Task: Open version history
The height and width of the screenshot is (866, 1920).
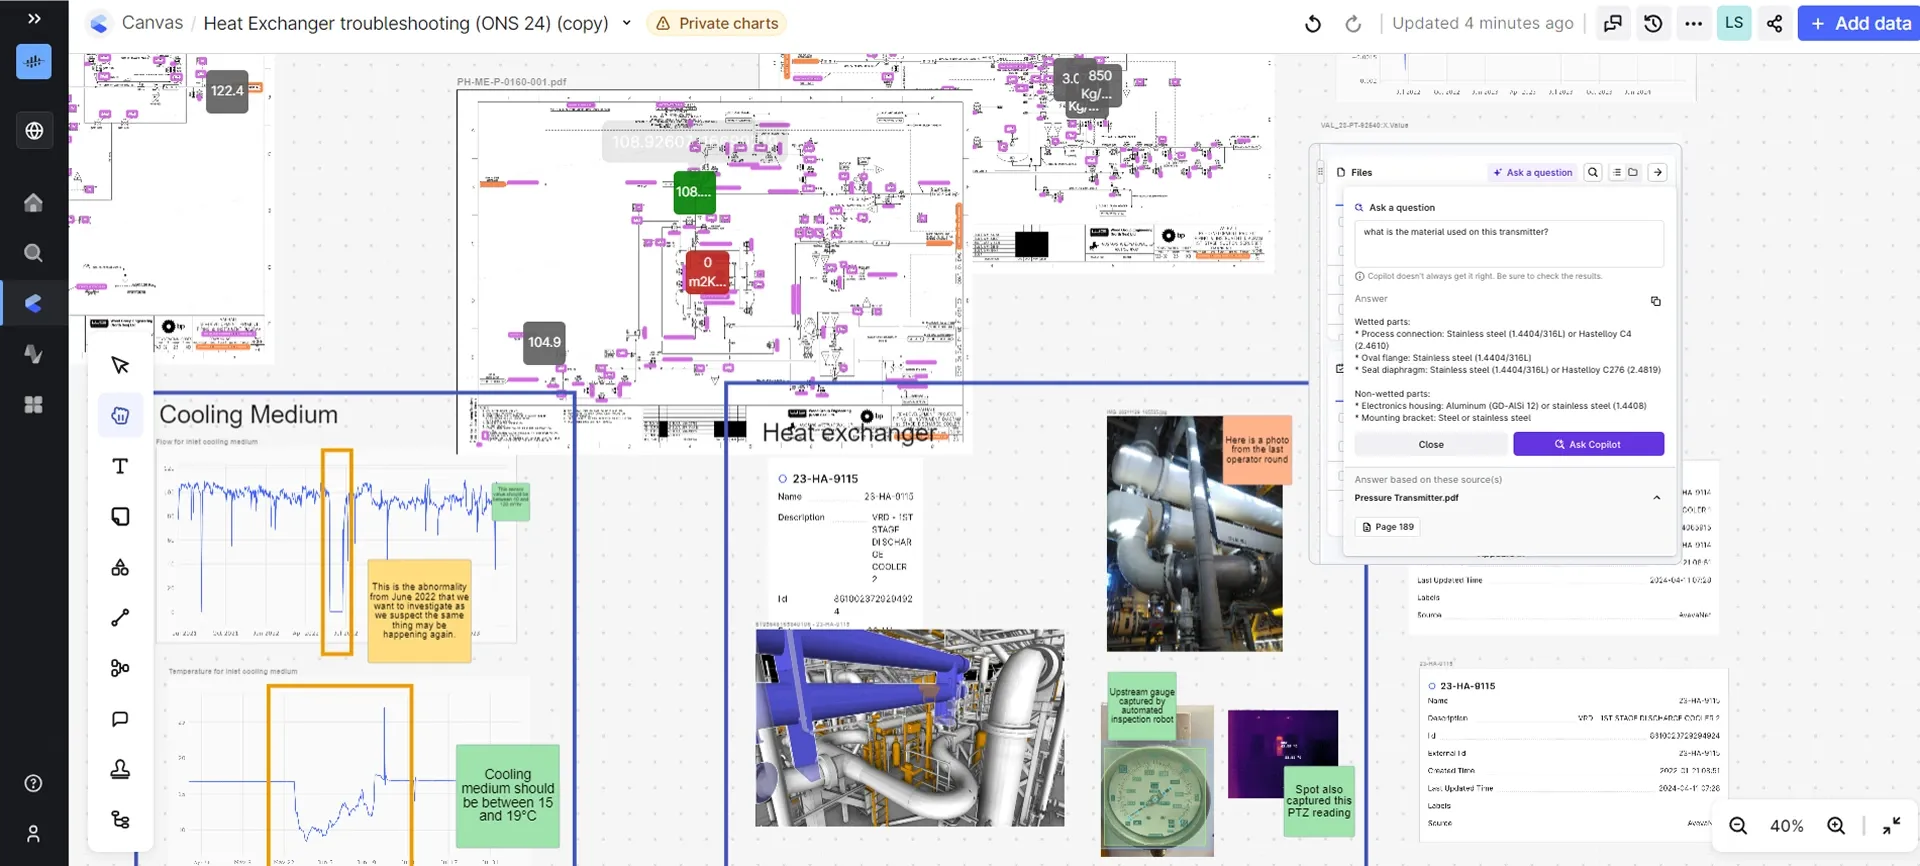Action: pyautogui.click(x=1653, y=23)
